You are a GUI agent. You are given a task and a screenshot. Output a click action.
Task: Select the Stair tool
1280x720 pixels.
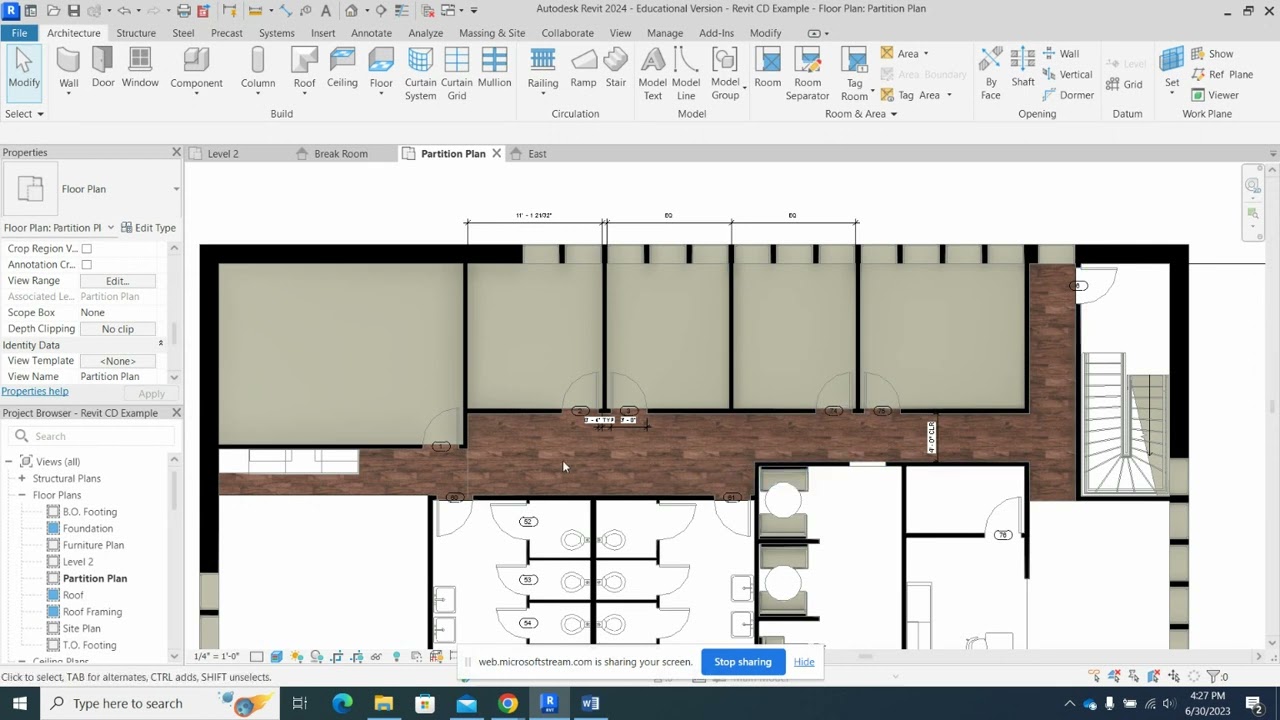tap(616, 69)
